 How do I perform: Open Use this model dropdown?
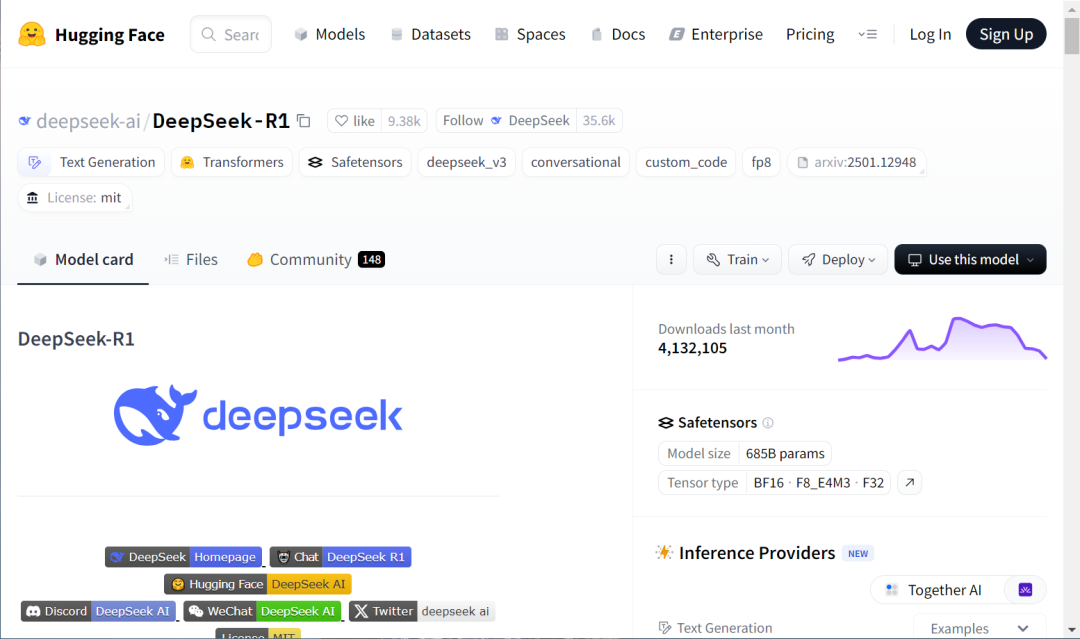point(970,260)
